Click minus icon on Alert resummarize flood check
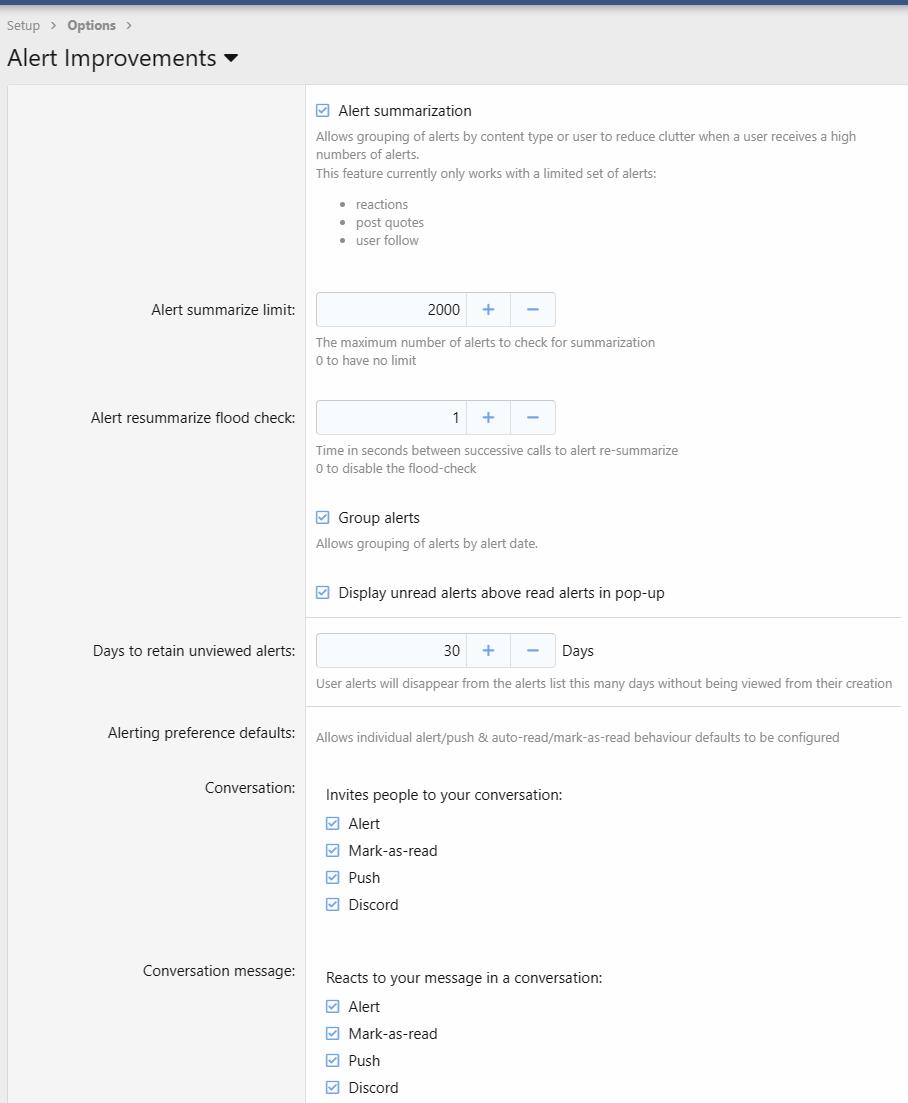 (x=533, y=417)
